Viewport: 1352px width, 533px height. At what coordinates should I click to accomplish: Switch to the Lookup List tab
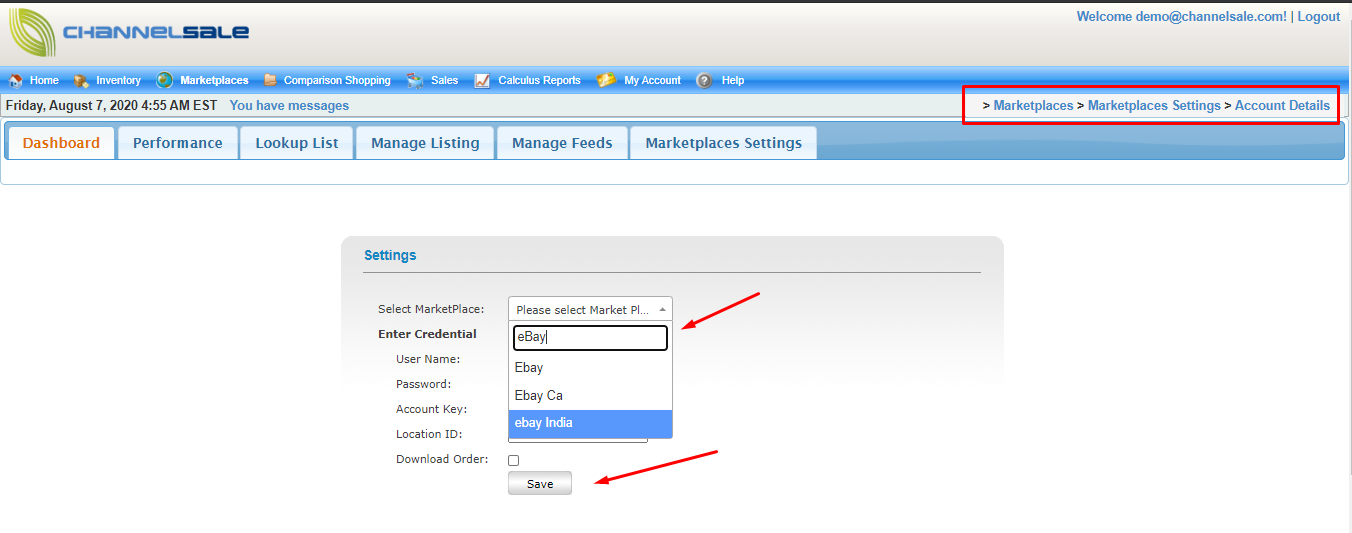(x=297, y=143)
